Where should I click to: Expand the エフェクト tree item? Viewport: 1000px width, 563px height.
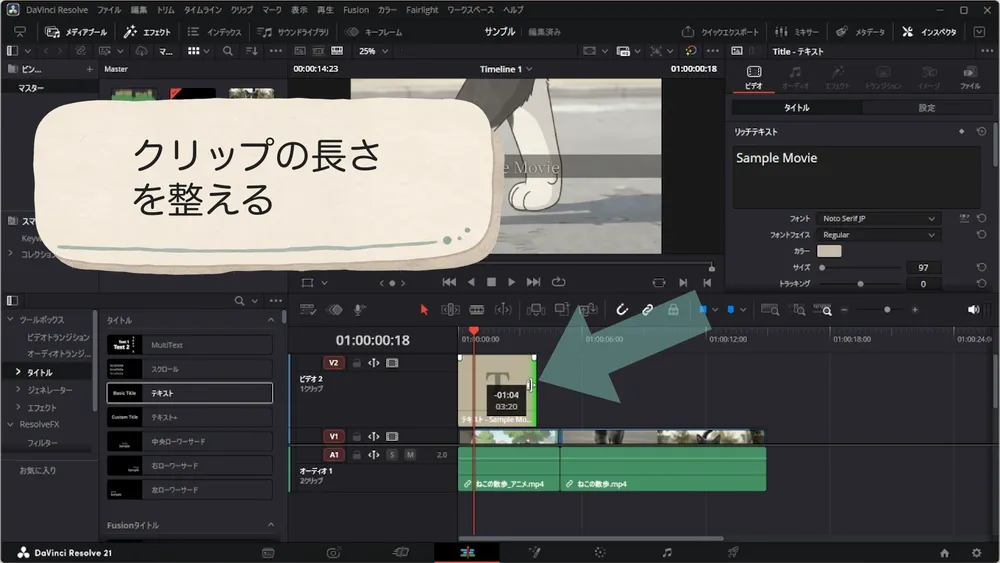pos(18,407)
